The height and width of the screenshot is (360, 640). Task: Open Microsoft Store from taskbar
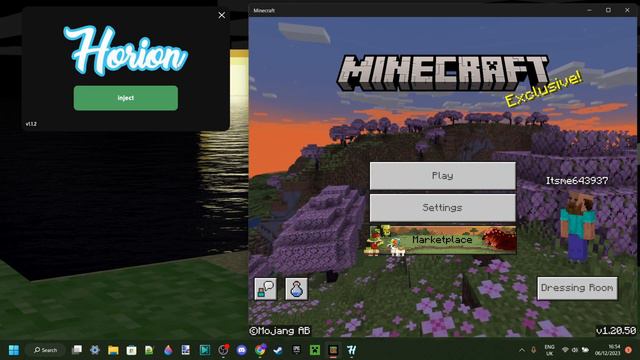click(131, 350)
